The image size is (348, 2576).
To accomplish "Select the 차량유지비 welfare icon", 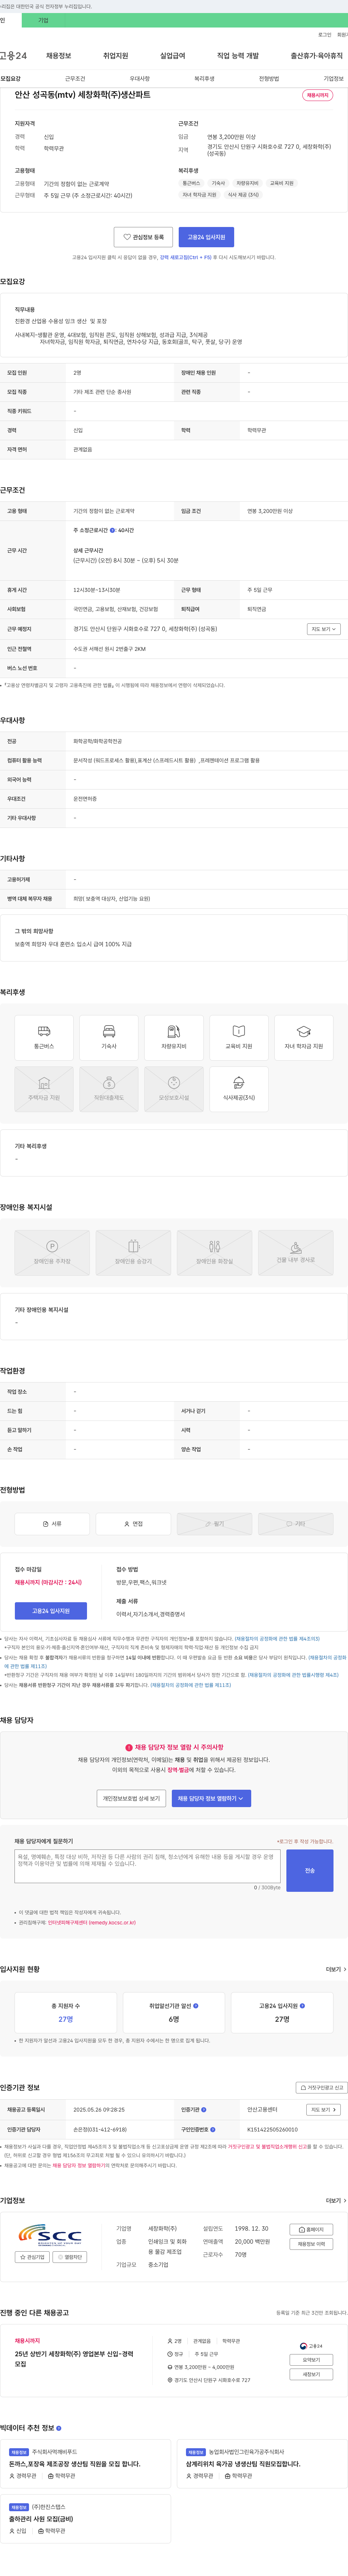I will (174, 1037).
